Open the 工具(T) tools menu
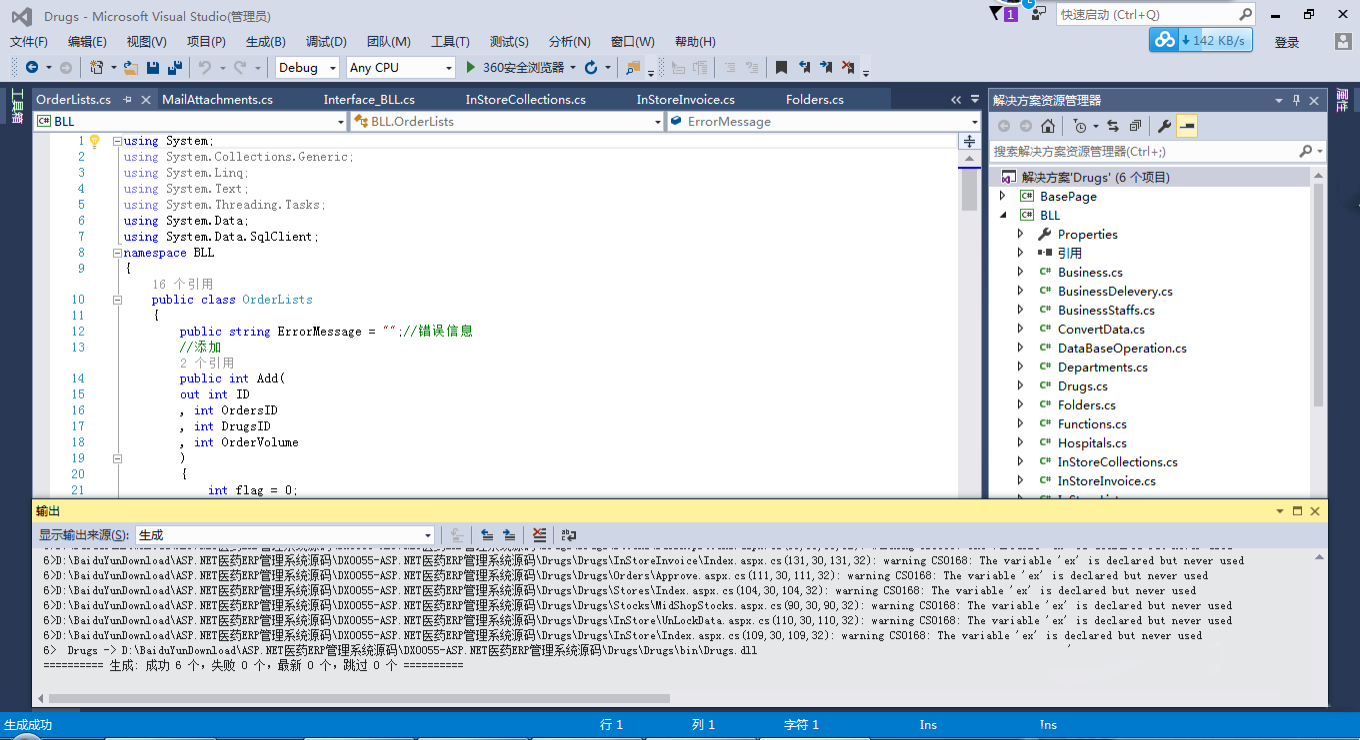This screenshot has width=1360, height=740. coord(450,41)
